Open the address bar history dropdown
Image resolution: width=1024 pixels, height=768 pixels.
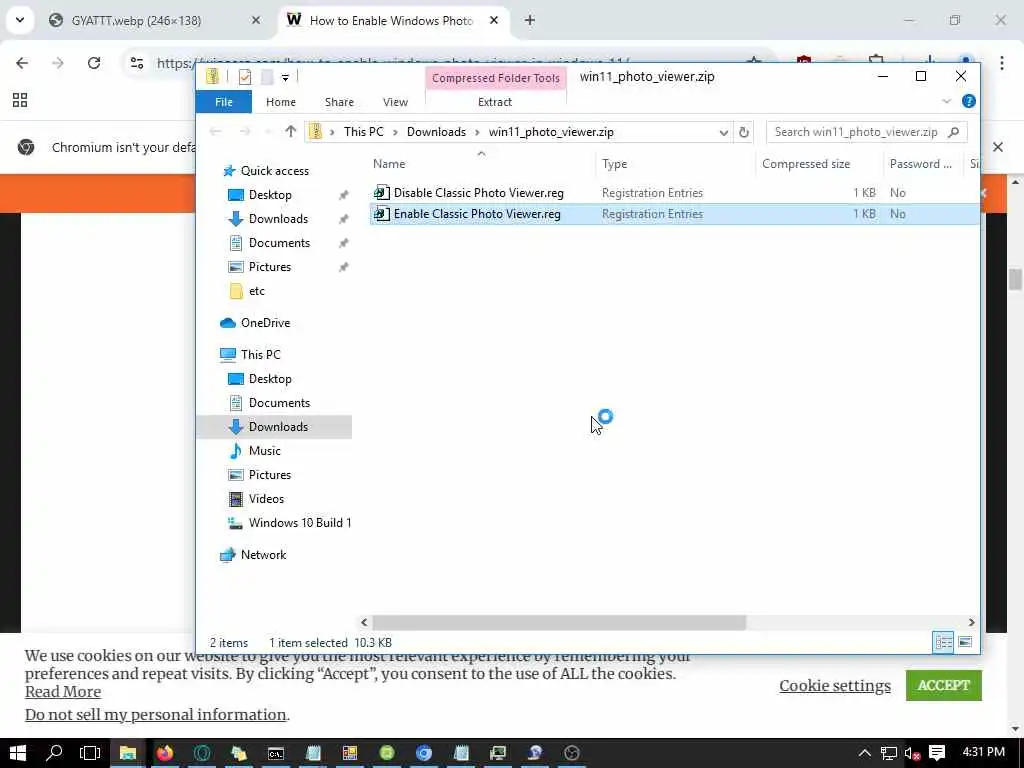[x=723, y=133]
